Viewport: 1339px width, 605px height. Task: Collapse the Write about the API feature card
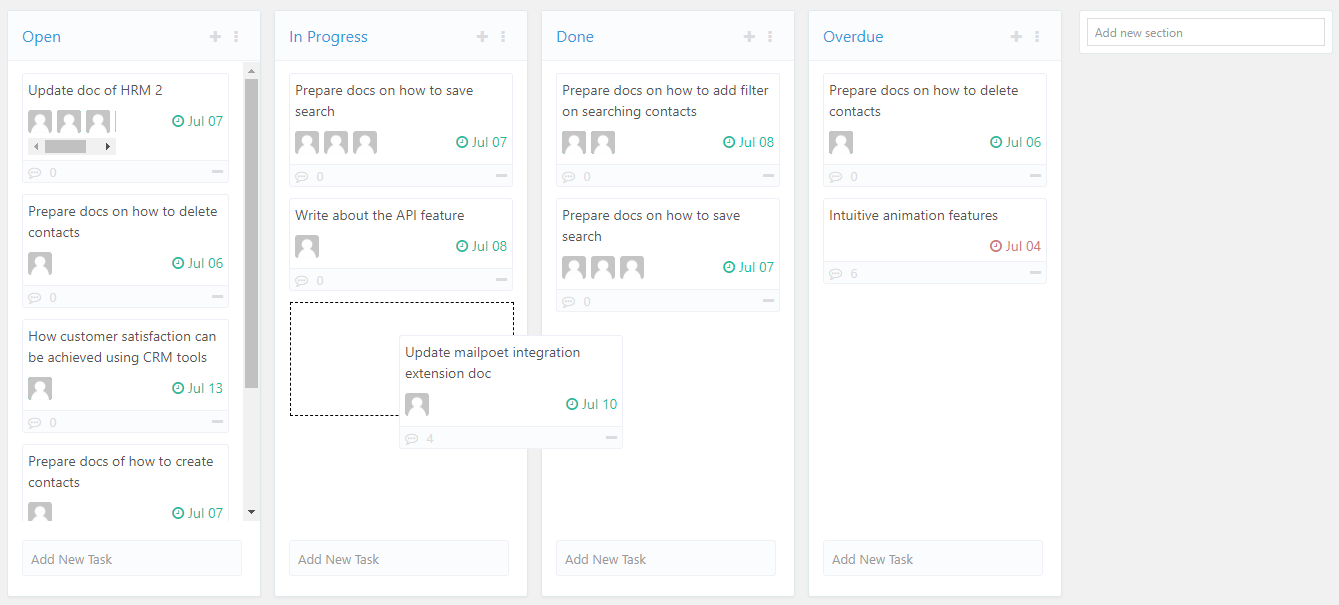click(x=501, y=280)
